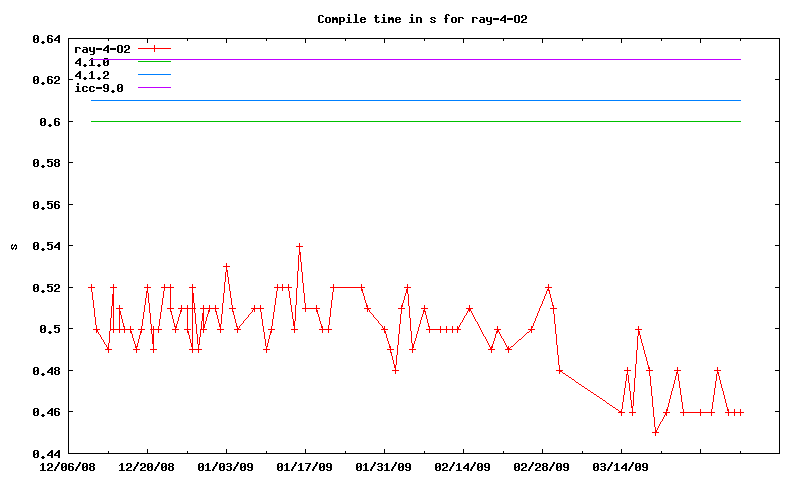Pick the 01/03/09 date tick label
Viewport: 800px width, 480px height.
click(x=226, y=466)
